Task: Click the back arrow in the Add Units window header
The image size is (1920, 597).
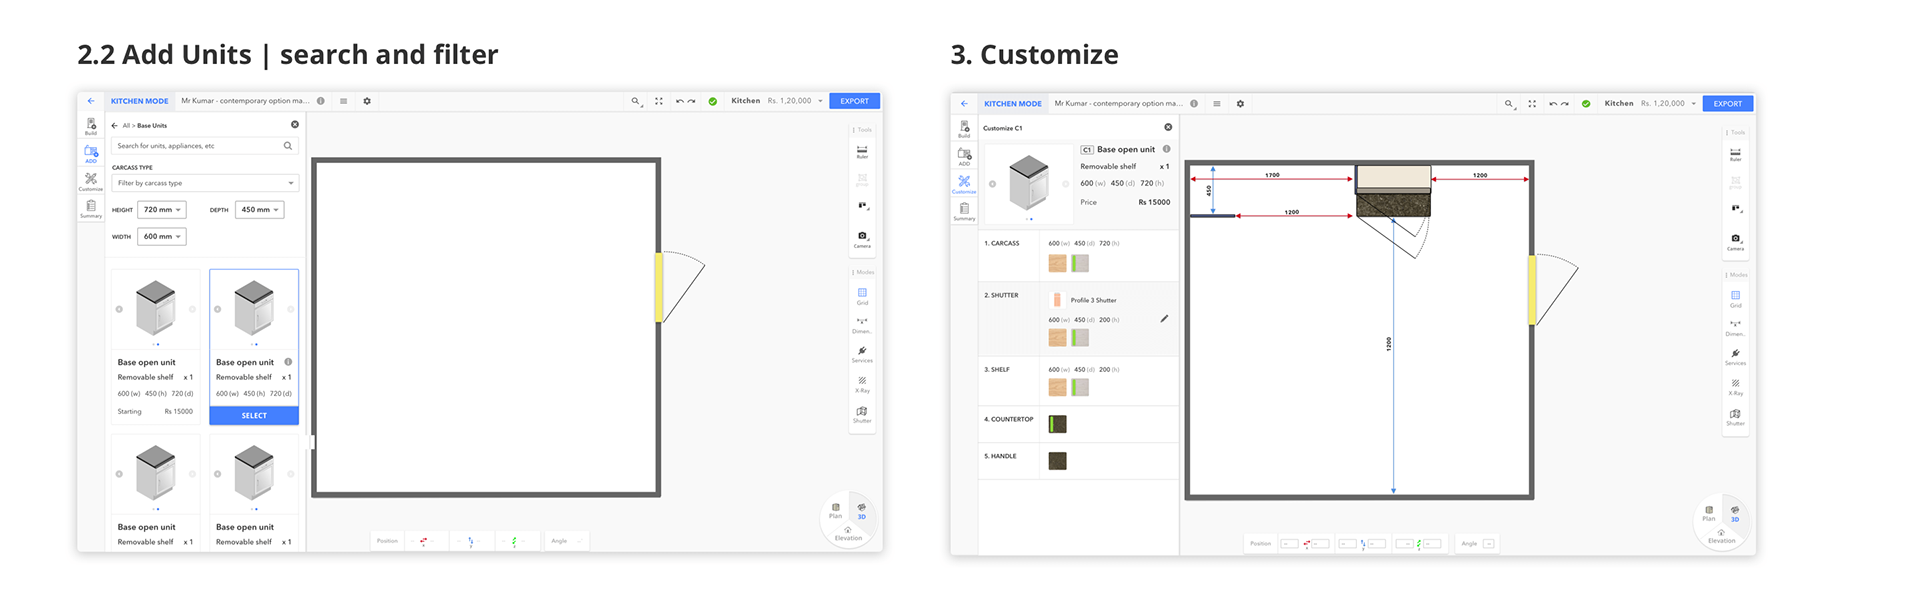Action: click(91, 101)
